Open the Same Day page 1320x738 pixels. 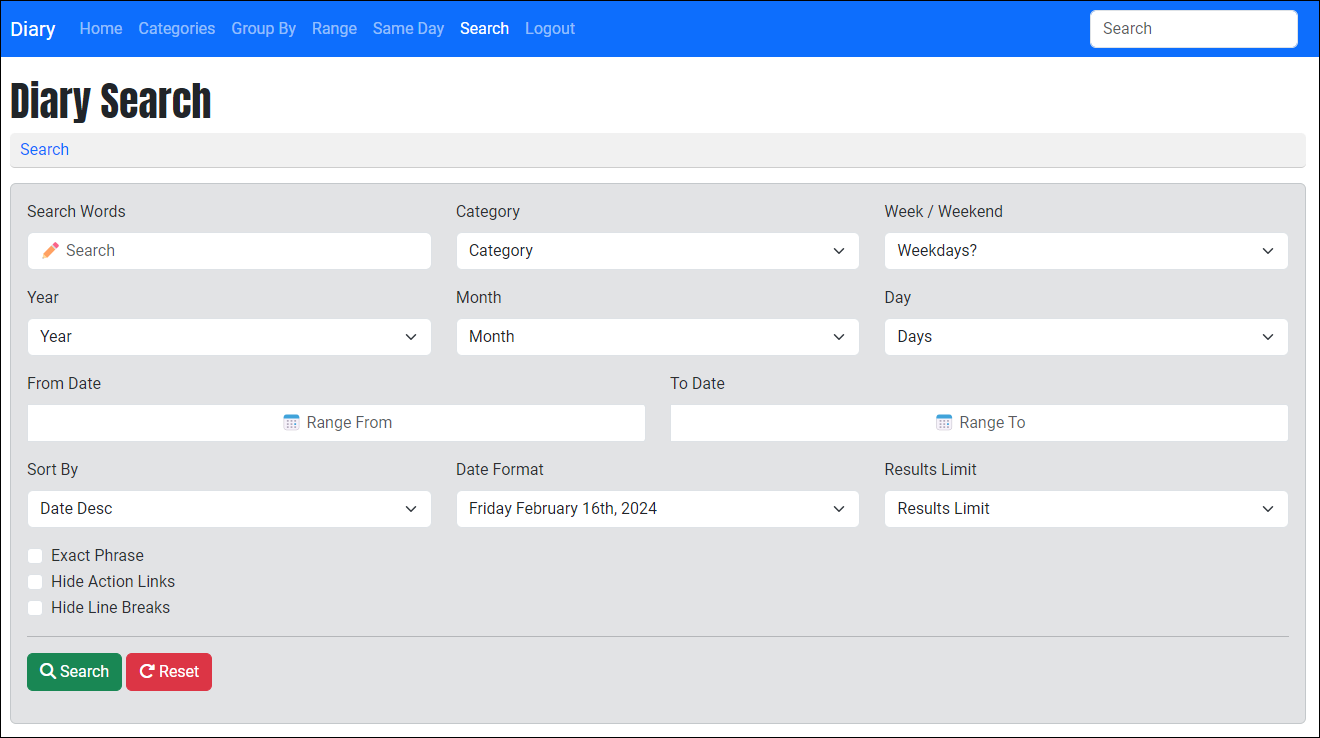click(408, 29)
